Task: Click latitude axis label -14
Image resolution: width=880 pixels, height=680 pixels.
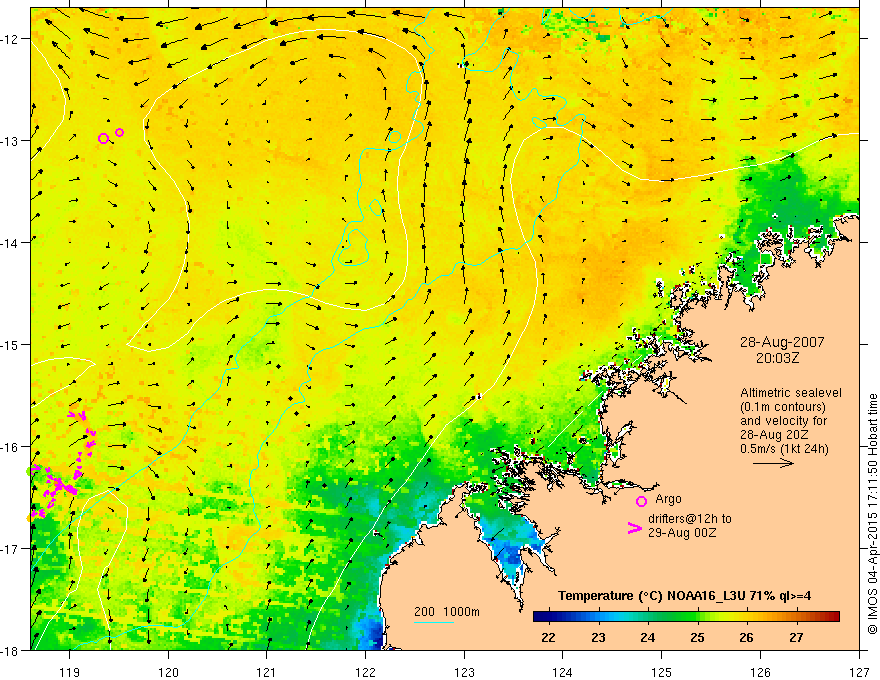Action: (11, 243)
